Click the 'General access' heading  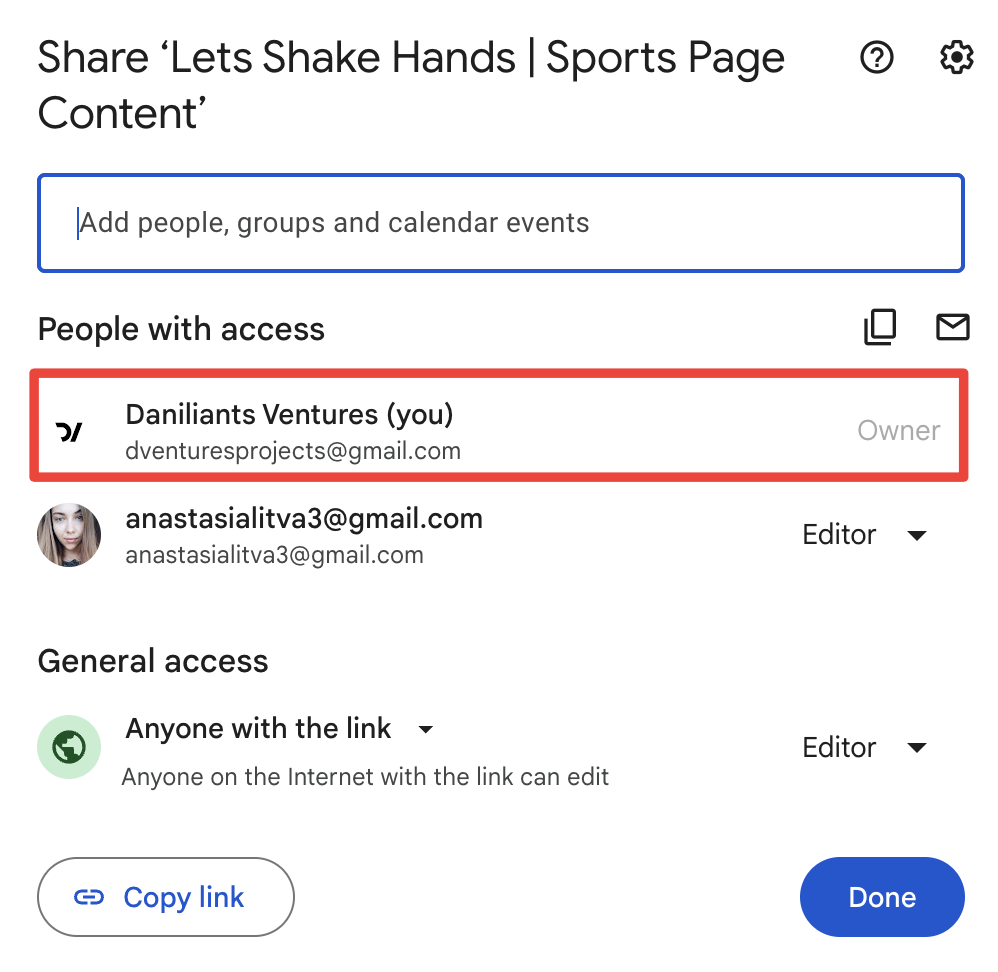click(x=153, y=661)
